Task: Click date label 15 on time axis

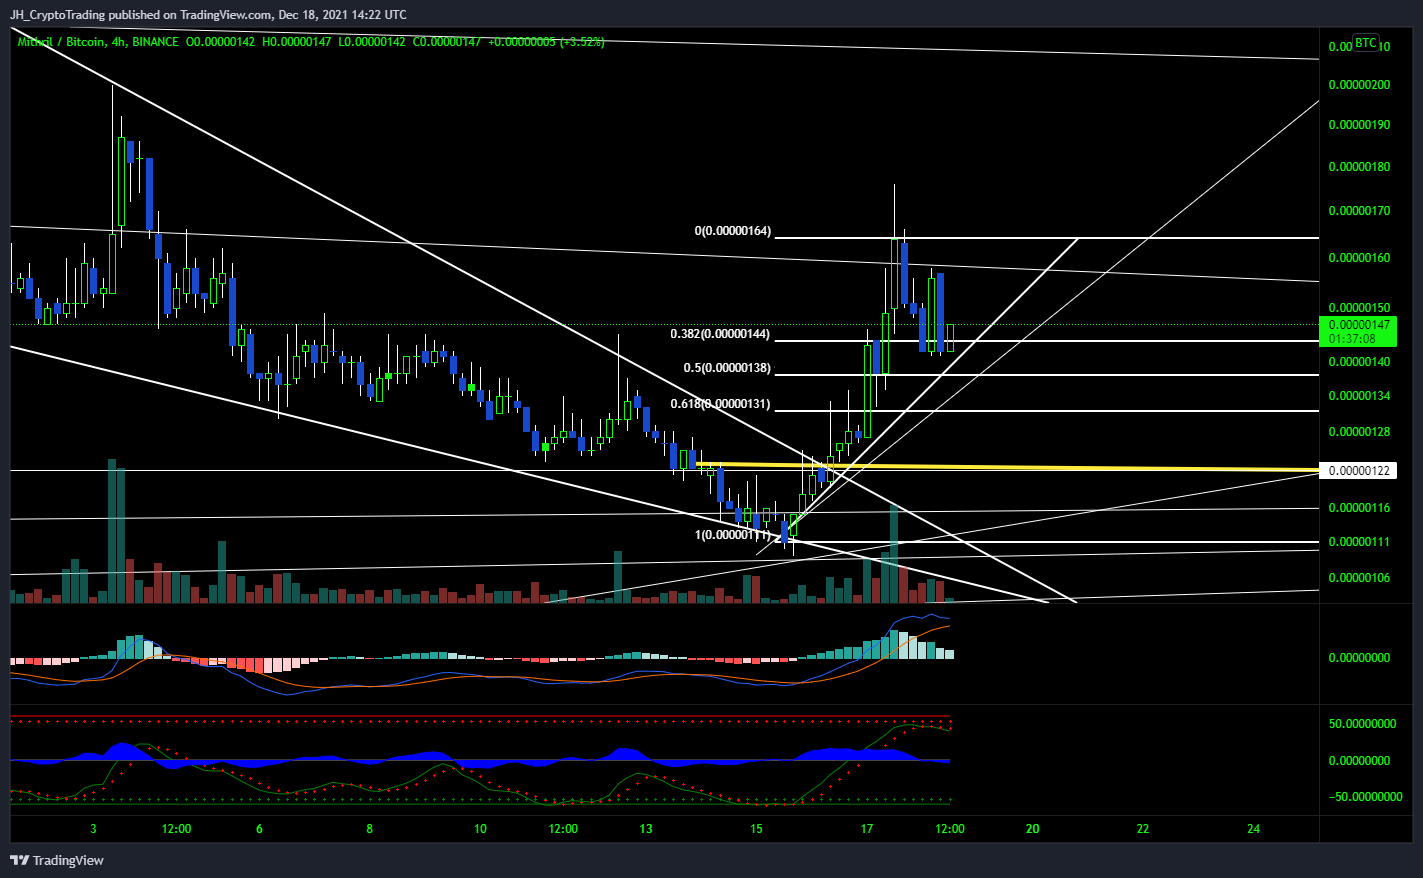Action: tap(756, 829)
